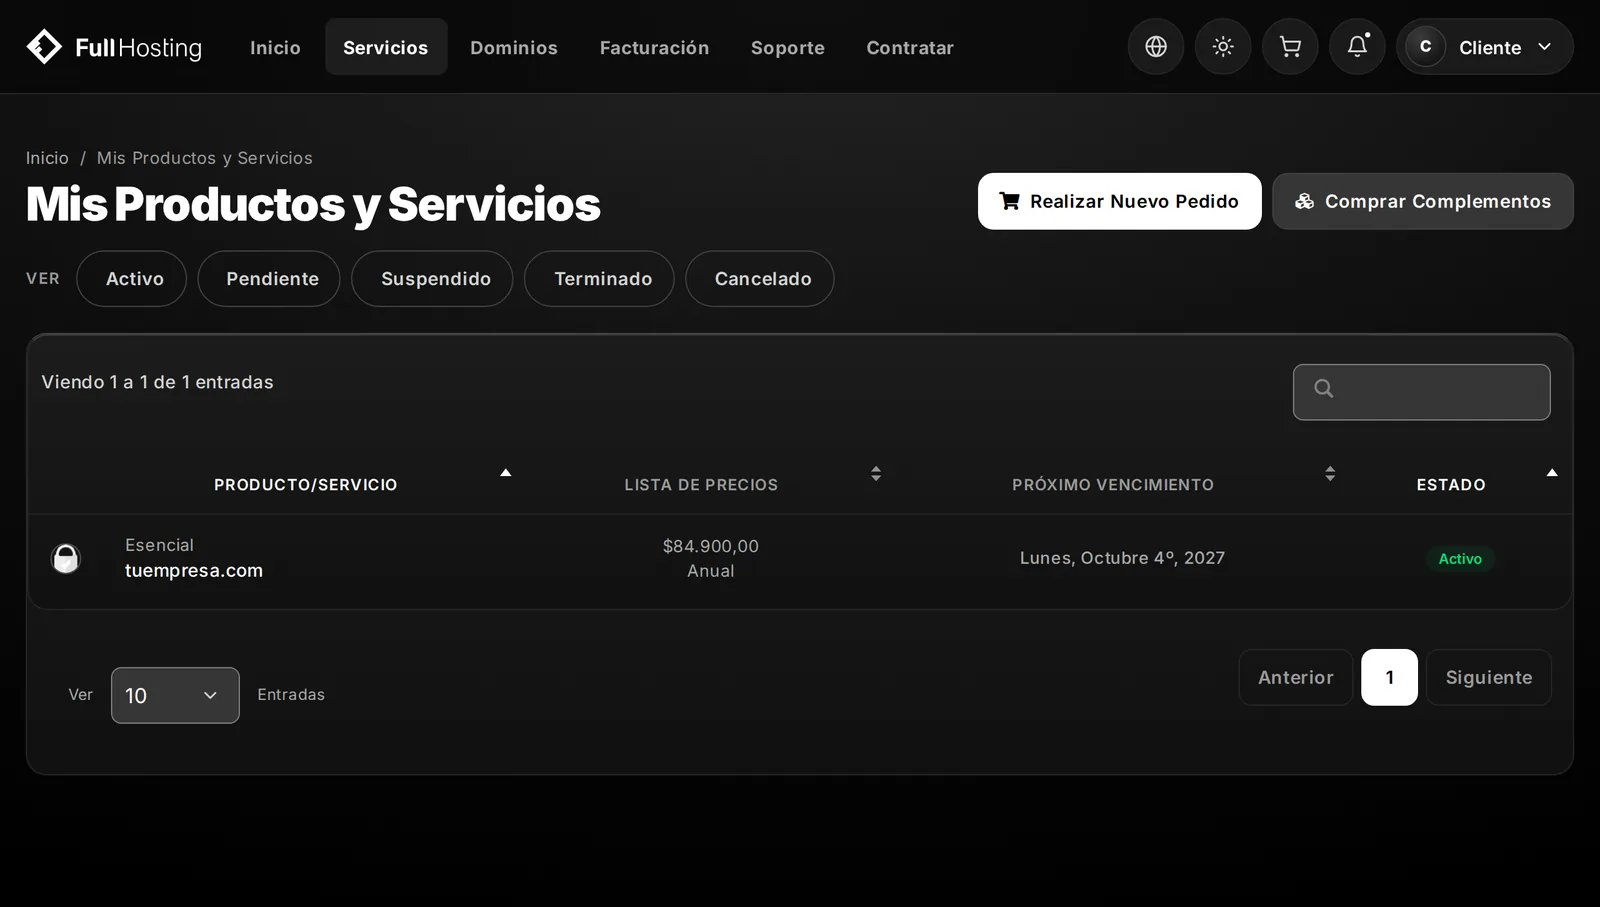This screenshot has width=1600, height=907.
Task: Click the Siguiente pagination button
Action: pos(1488,677)
